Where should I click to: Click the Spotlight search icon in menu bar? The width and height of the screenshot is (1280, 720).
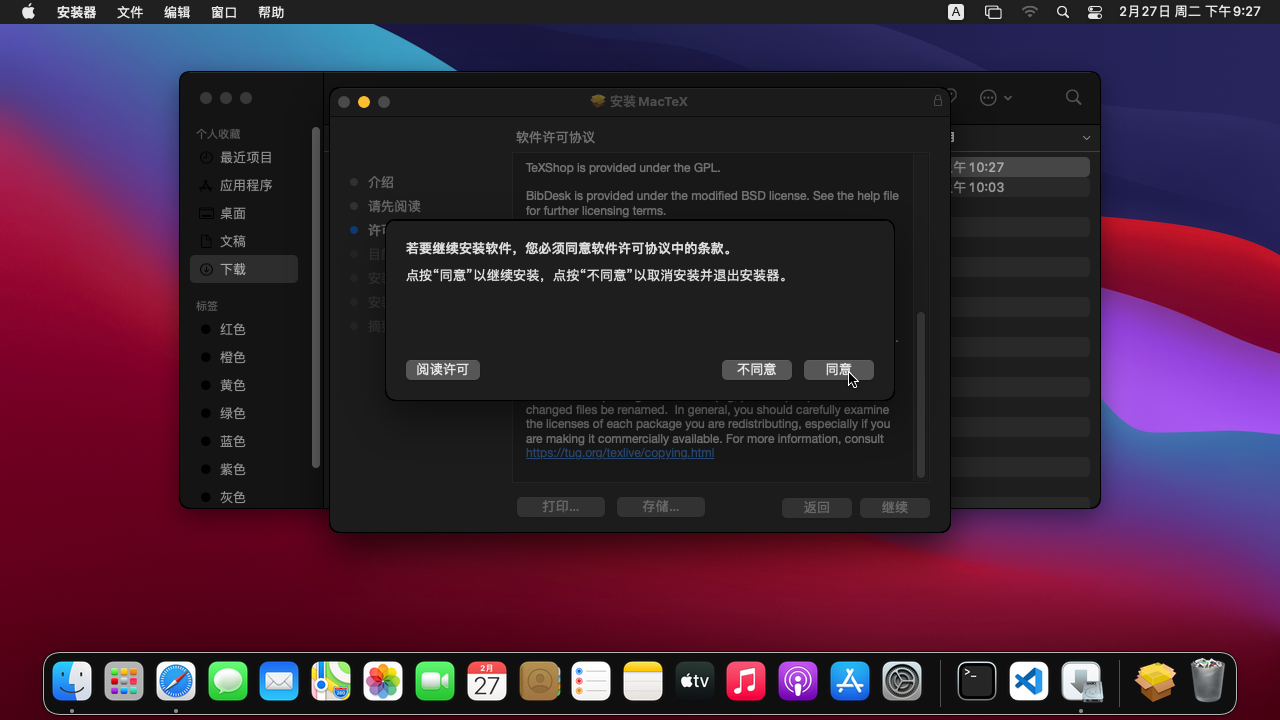tap(1063, 12)
